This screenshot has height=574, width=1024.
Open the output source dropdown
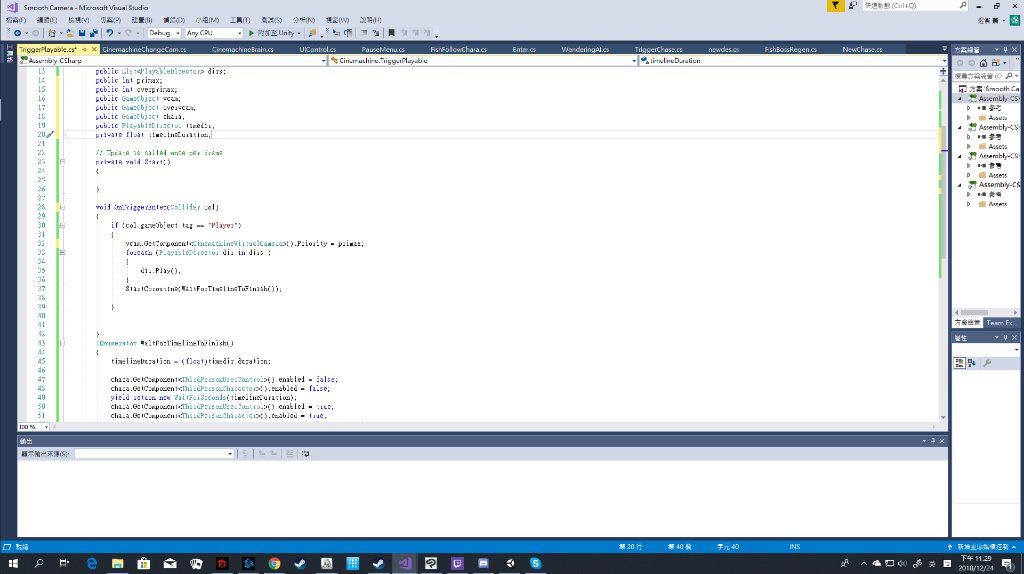pyautogui.click(x=154, y=453)
